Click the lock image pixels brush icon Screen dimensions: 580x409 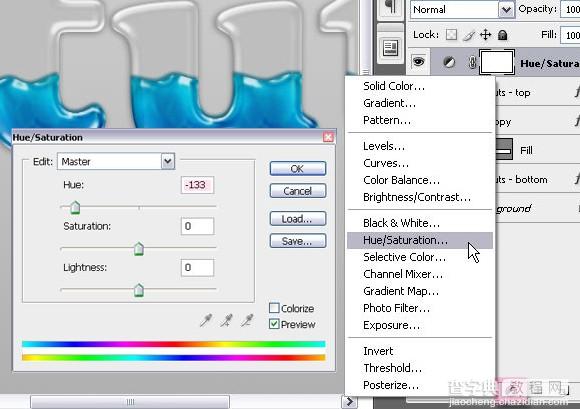469,35
